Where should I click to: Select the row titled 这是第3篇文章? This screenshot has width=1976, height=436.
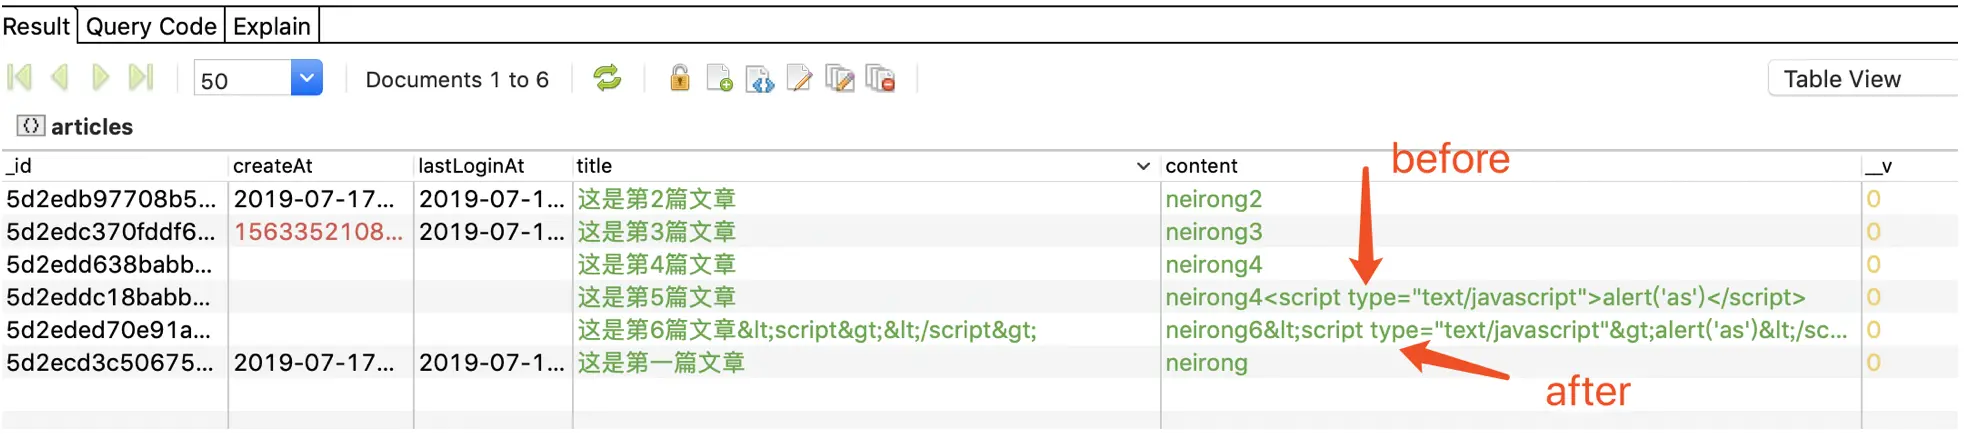click(x=656, y=232)
